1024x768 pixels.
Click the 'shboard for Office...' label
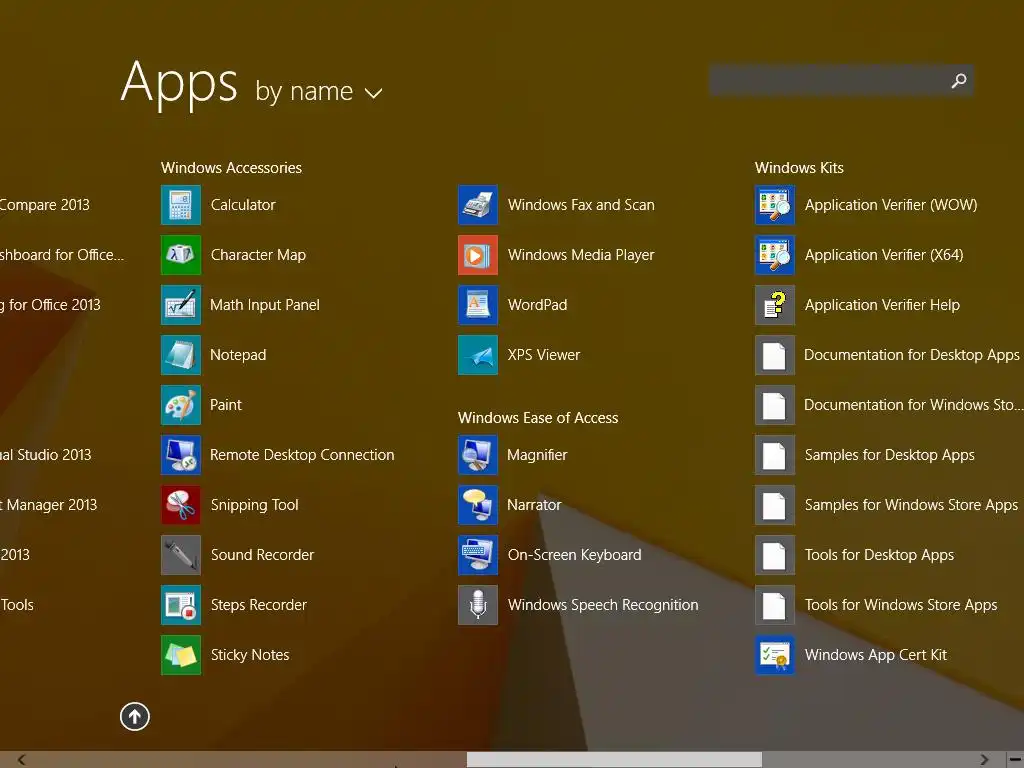(x=61, y=255)
